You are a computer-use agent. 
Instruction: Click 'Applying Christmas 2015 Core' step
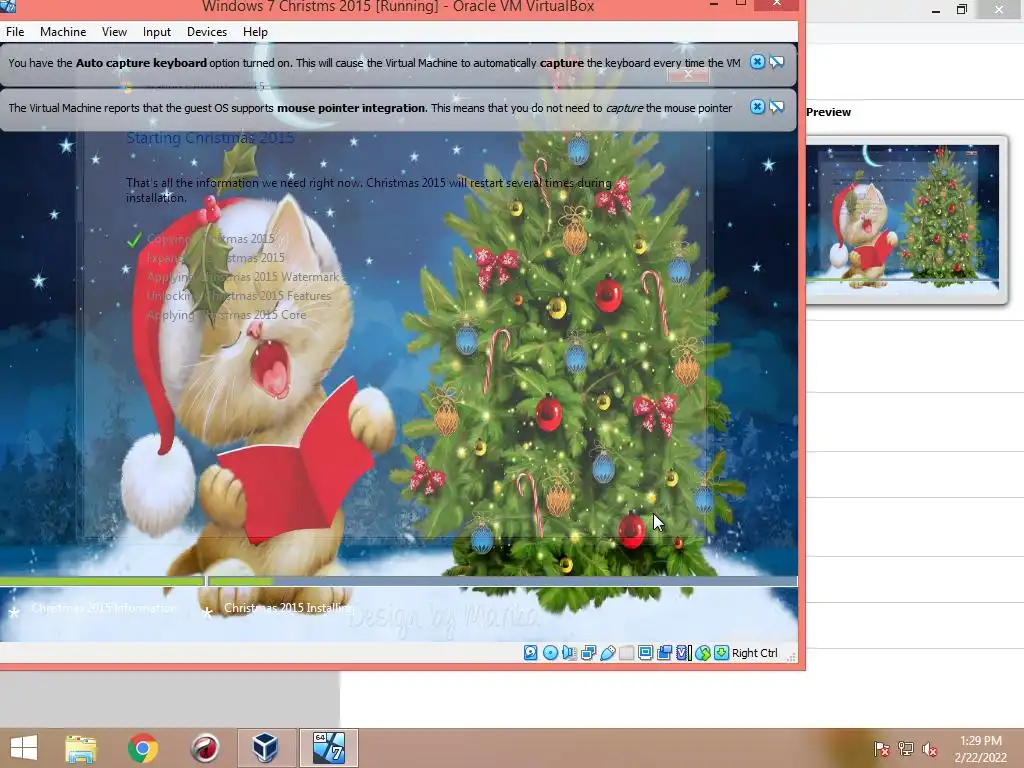pyautogui.click(x=226, y=315)
